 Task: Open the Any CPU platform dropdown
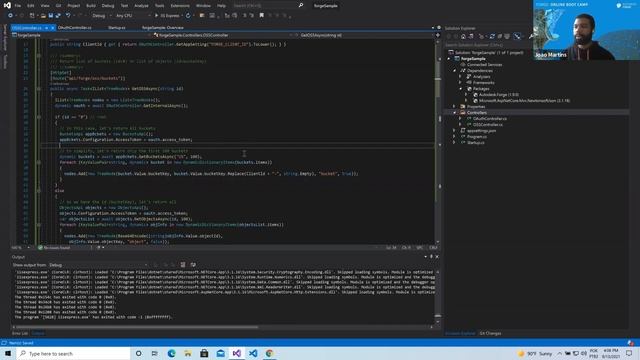click(132, 16)
